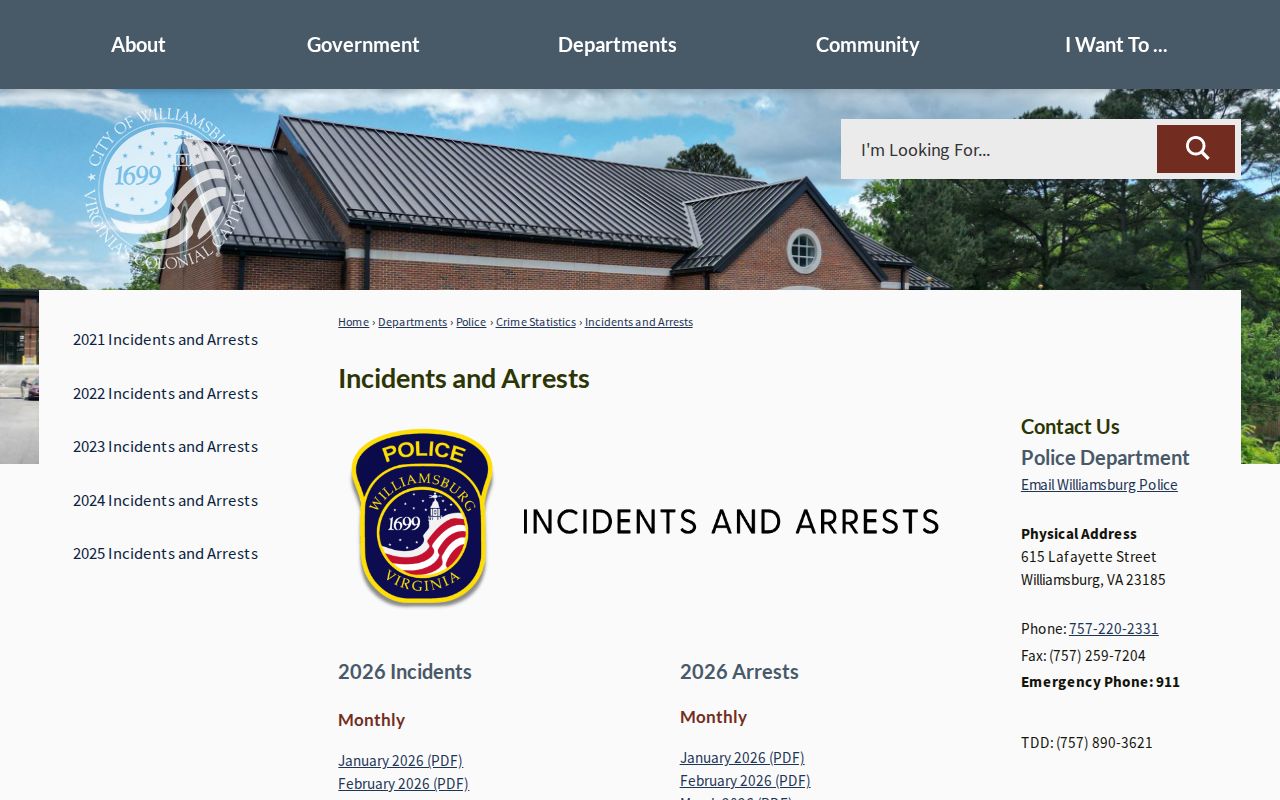Open January 2026 Incidents PDF
This screenshot has width=1280, height=800.
click(x=400, y=760)
